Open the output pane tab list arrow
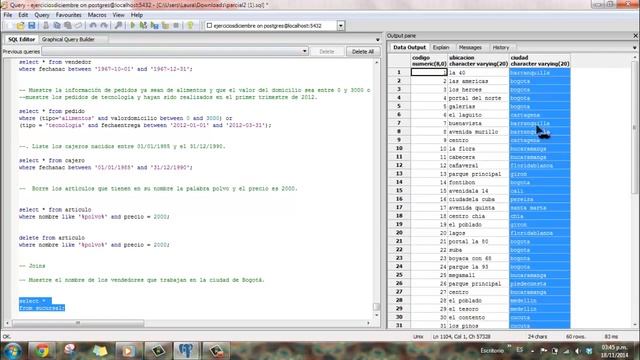 (635, 48)
